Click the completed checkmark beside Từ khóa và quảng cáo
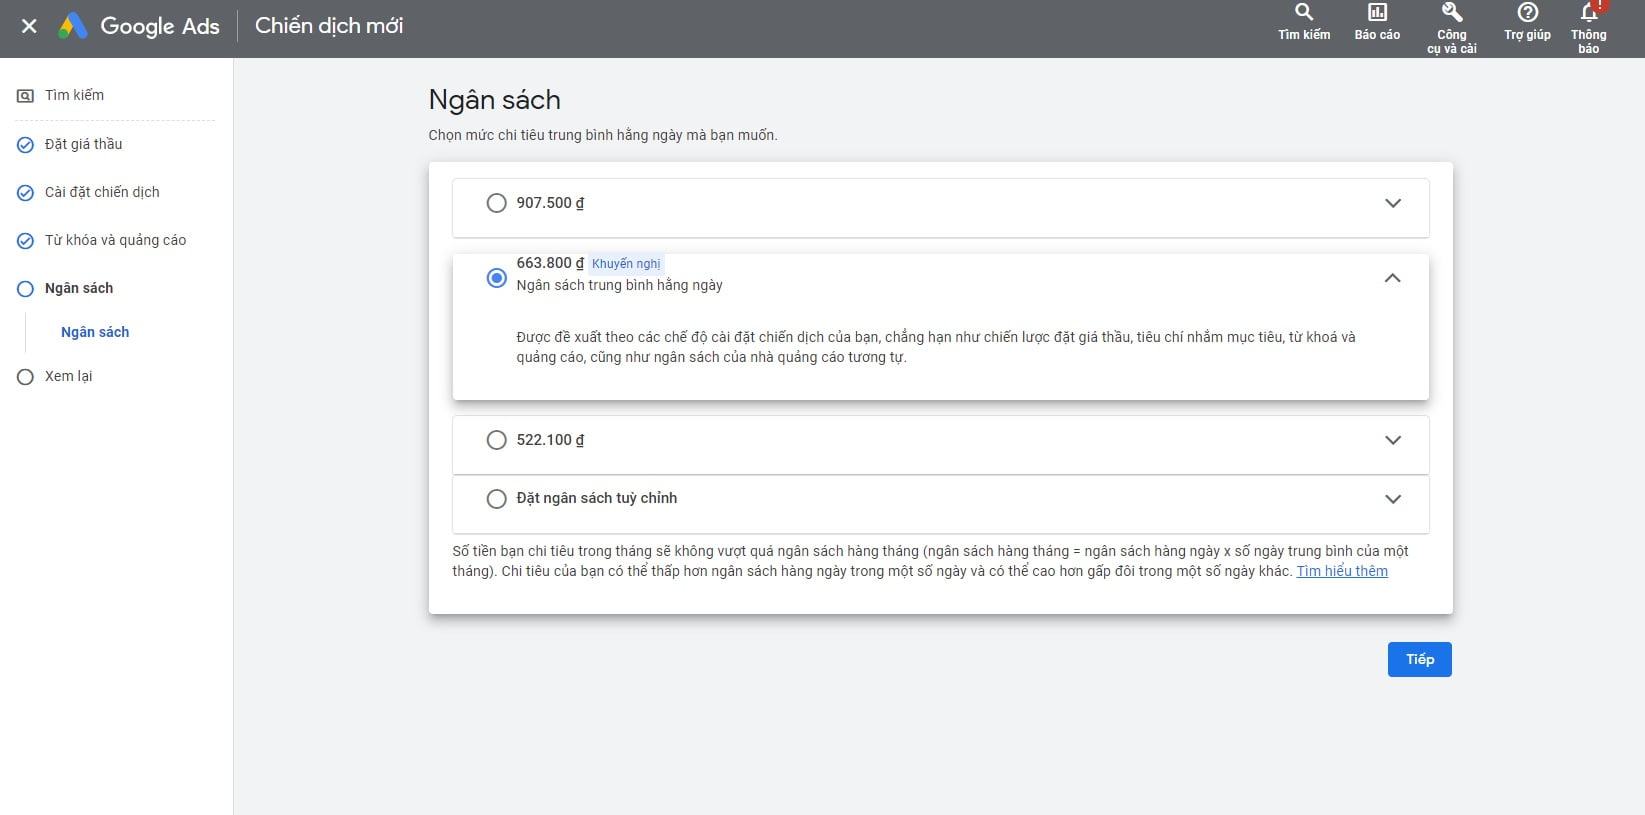The width and height of the screenshot is (1645, 815). pyautogui.click(x=25, y=241)
